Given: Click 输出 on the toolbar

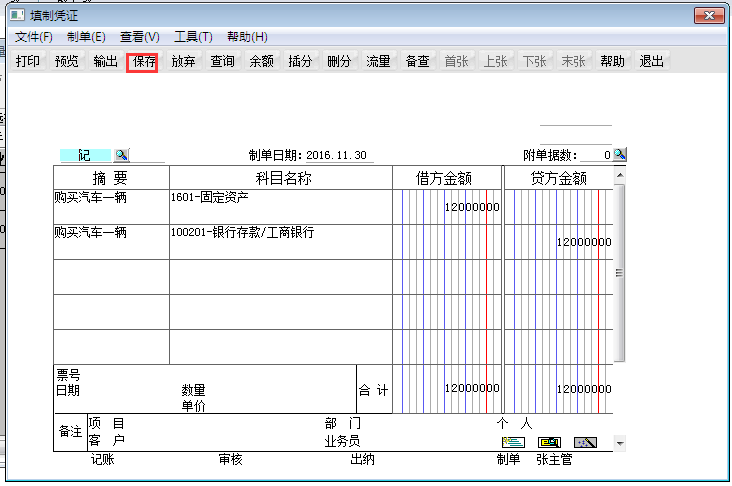Looking at the screenshot, I should pyautogui.click(x=105, y=61).
